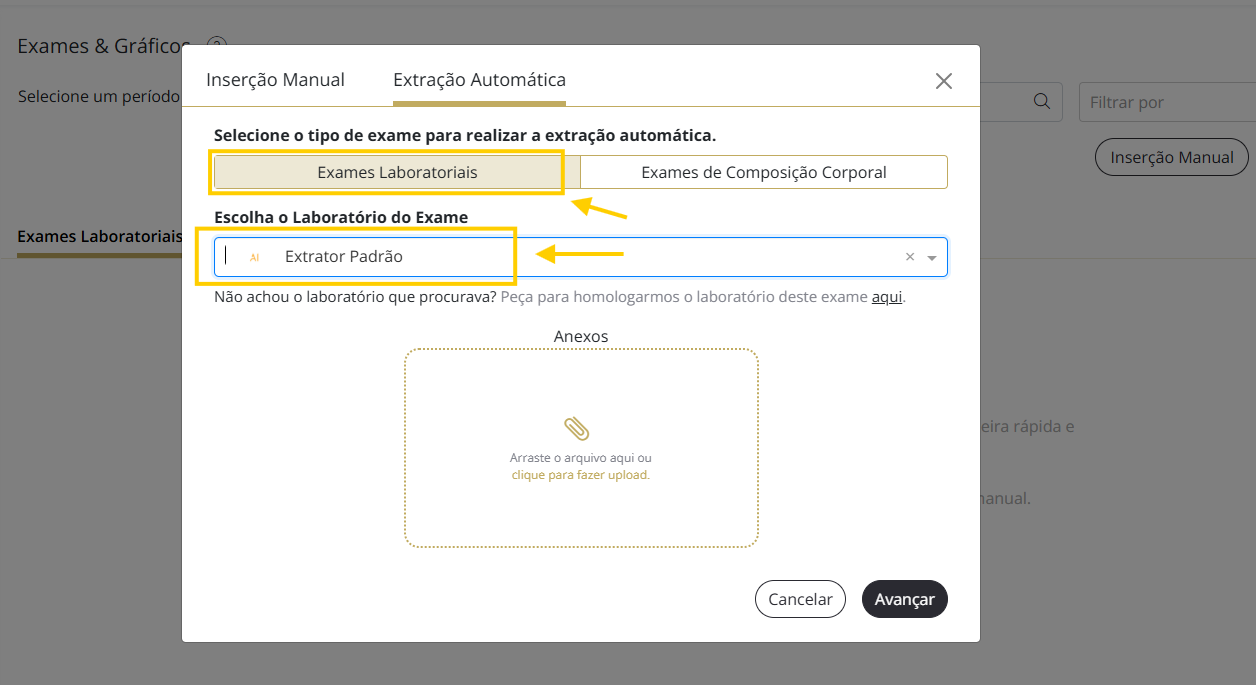Image resolution: width=1256 pixels, height=685 pixels.
Task: Click the 'clique para fazer upload' link
Action: click(580, 475)
